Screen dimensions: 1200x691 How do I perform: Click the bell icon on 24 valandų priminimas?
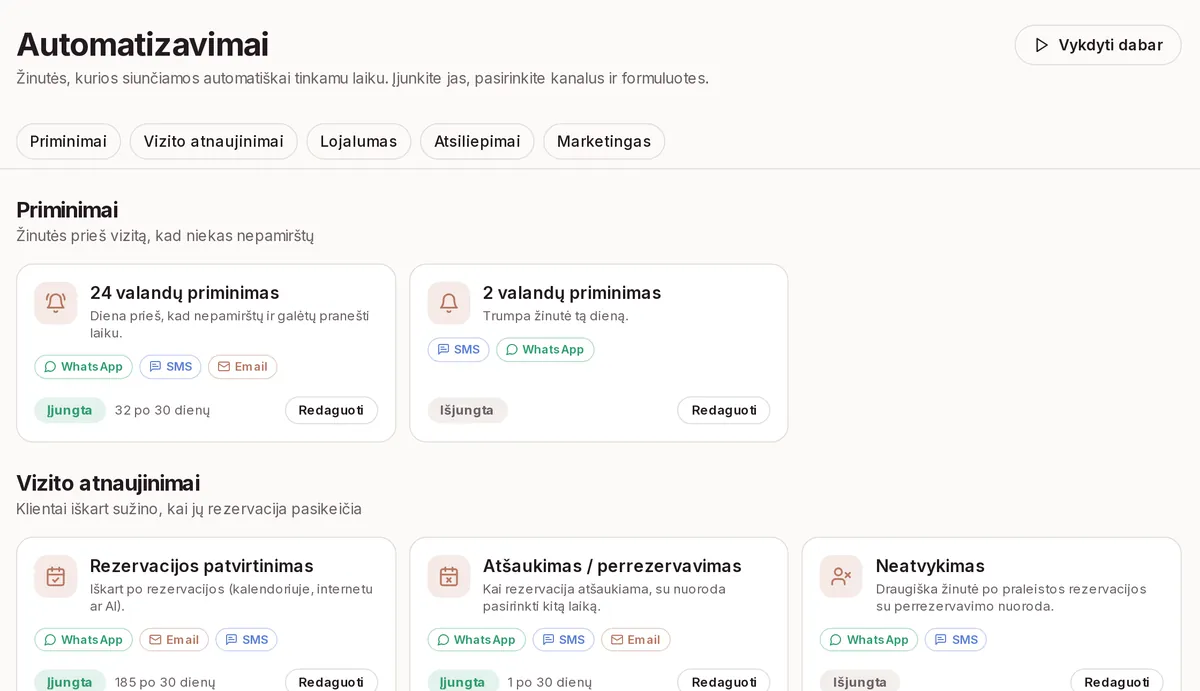[x=56, y=303]
